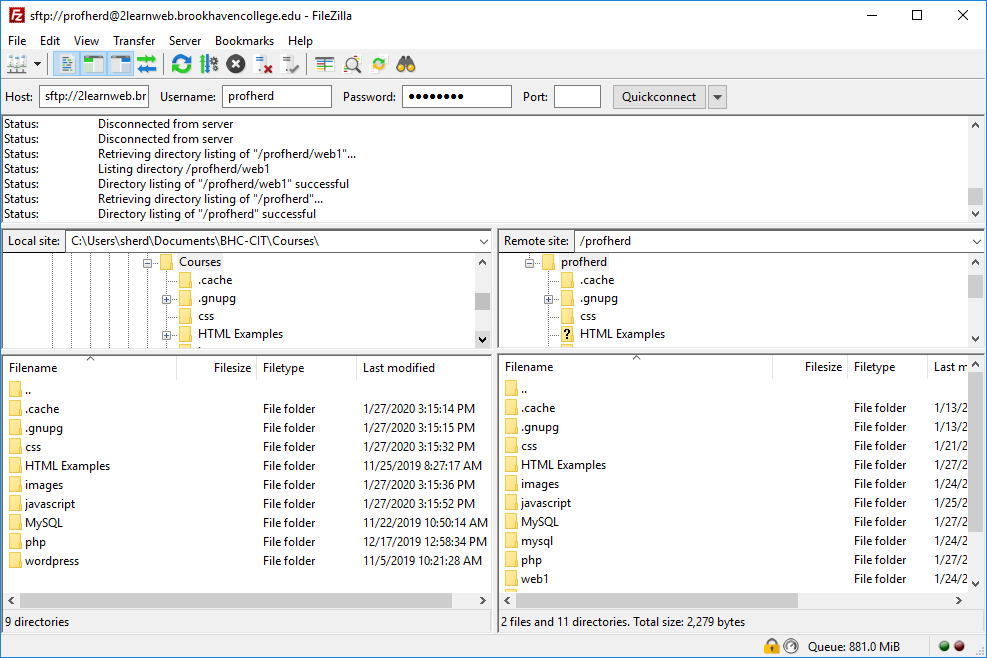Select remote .cache folder row
This screenshot has height=658, width=987.
735,408
